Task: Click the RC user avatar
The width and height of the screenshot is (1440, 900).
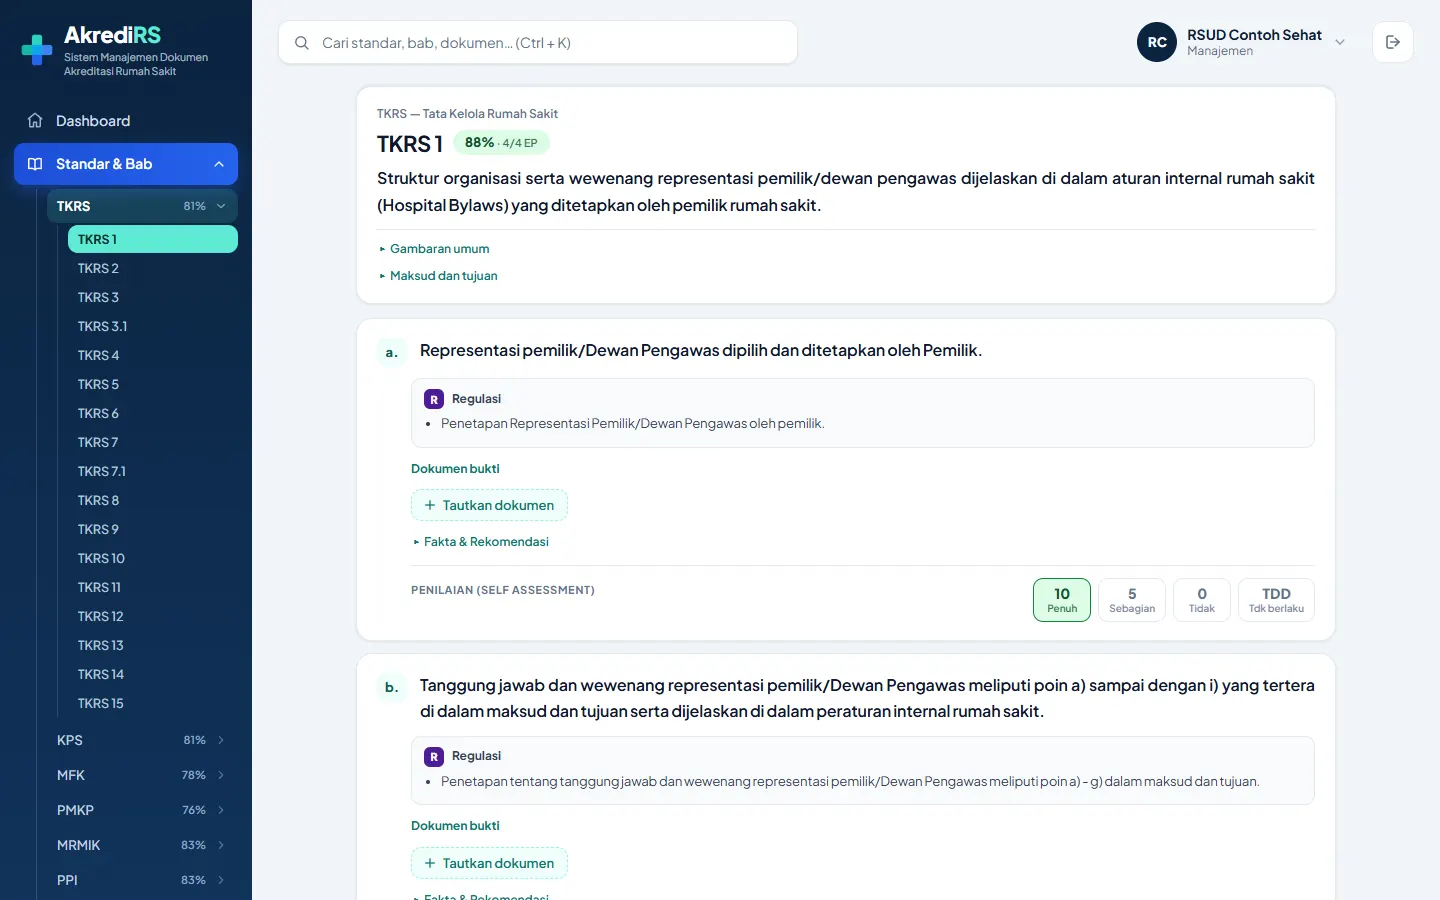Action: coord(1157,42)
